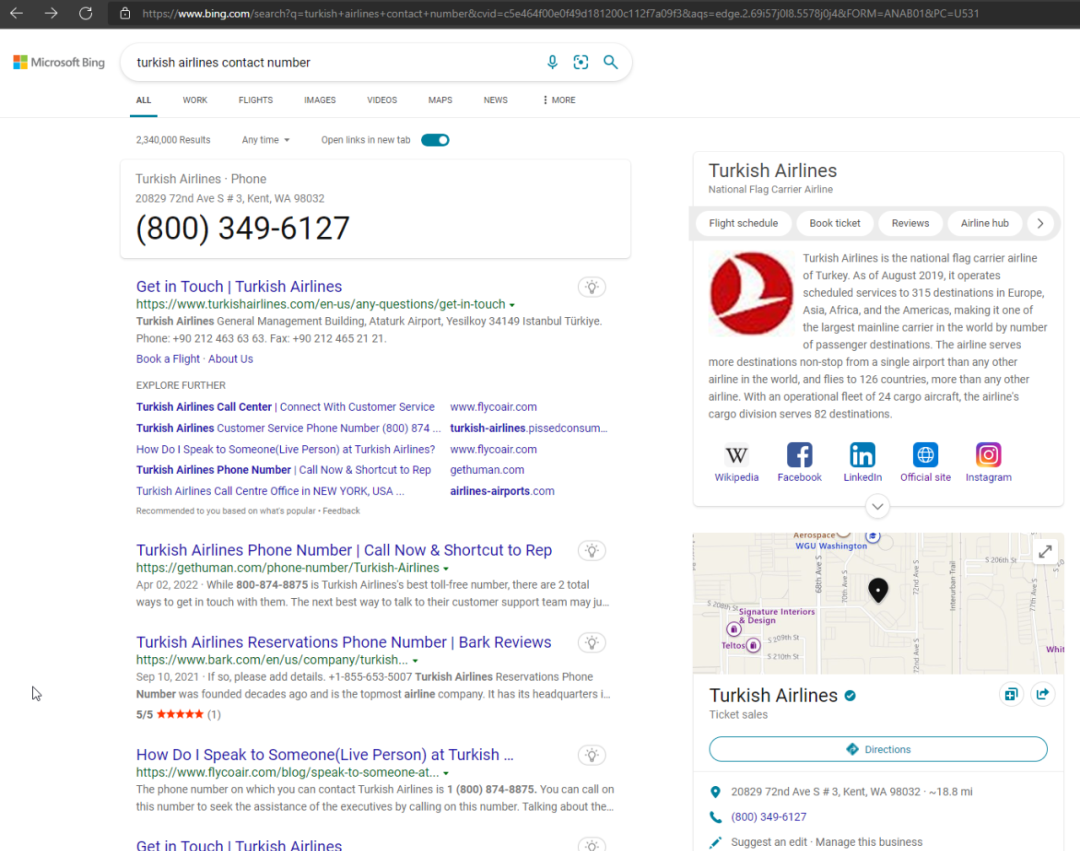Screen dimensions: 1080x851
Task: Click the phone icon beside (800) 349-6127
Action: (x=716, y=817)
